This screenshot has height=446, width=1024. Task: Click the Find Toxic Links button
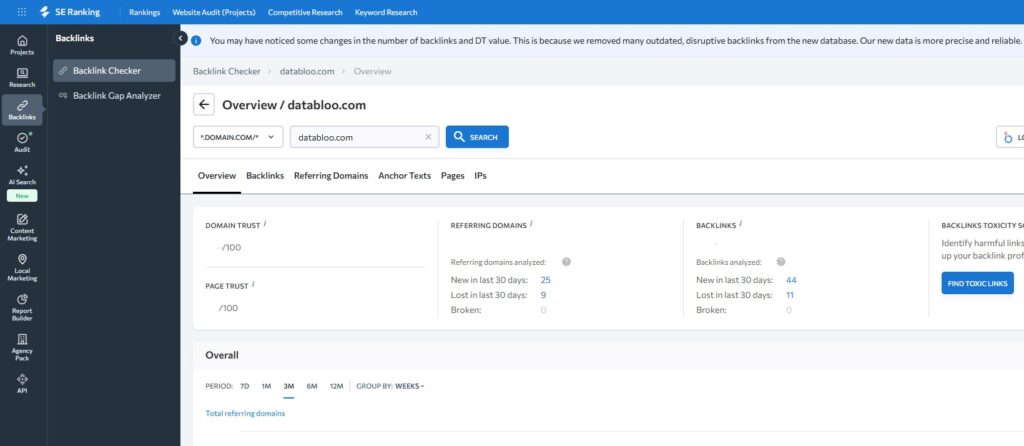(x=978, y=283)
